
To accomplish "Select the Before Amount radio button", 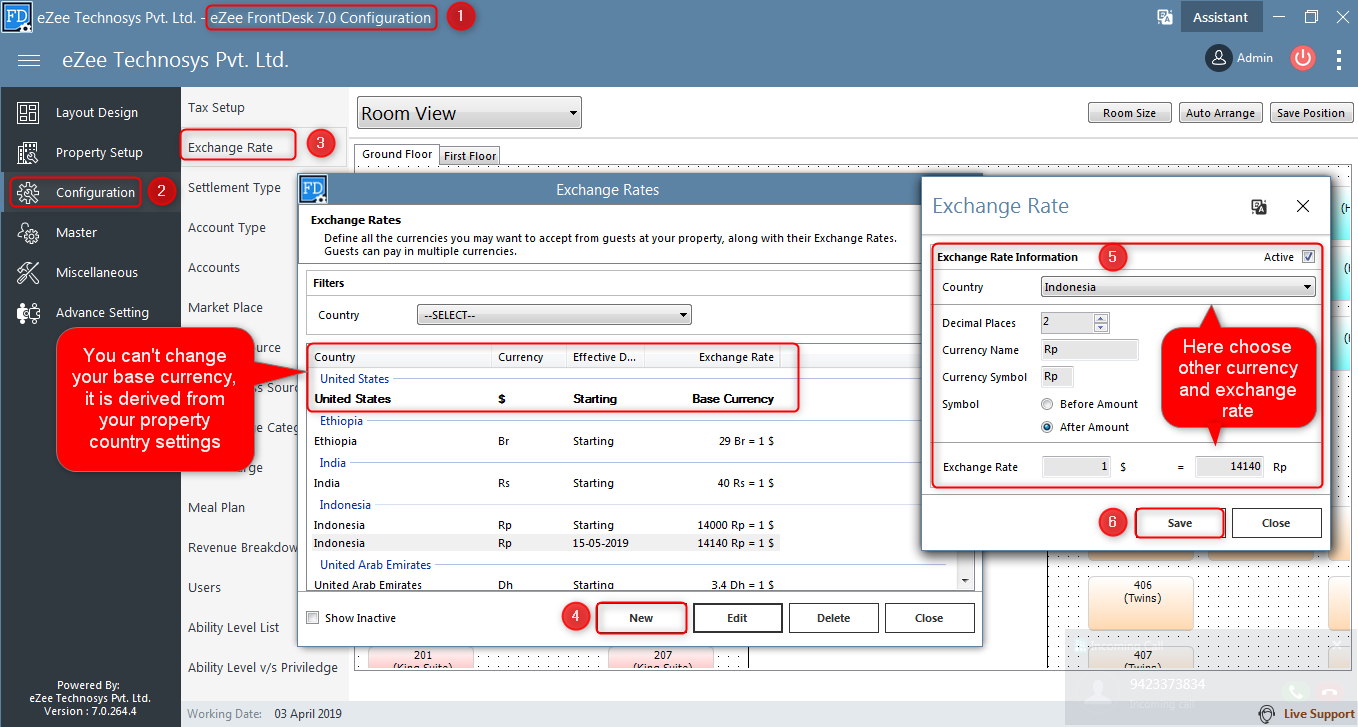I will coord(1047,404).
